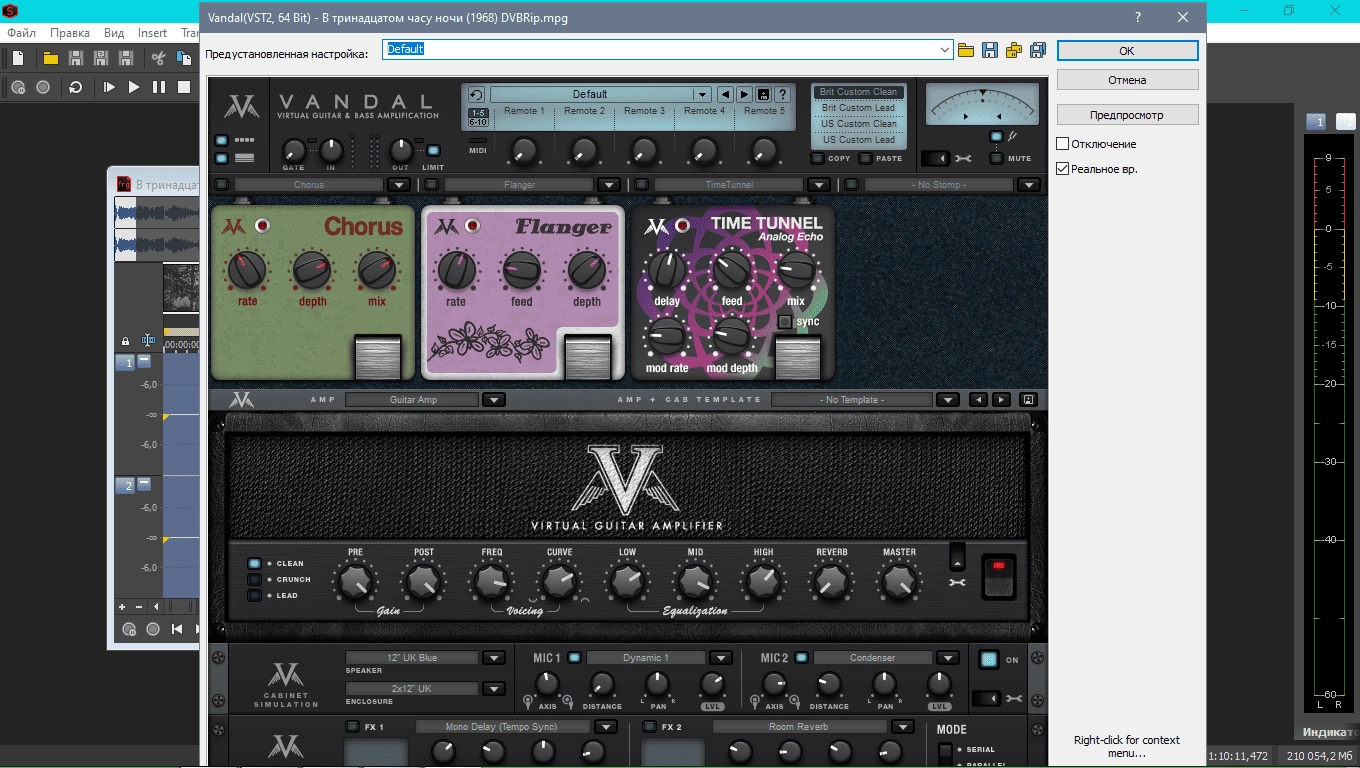Click the rewind to start icon under track list
1360x768 pixels.
pyautogui.click(x=177, y=629)
